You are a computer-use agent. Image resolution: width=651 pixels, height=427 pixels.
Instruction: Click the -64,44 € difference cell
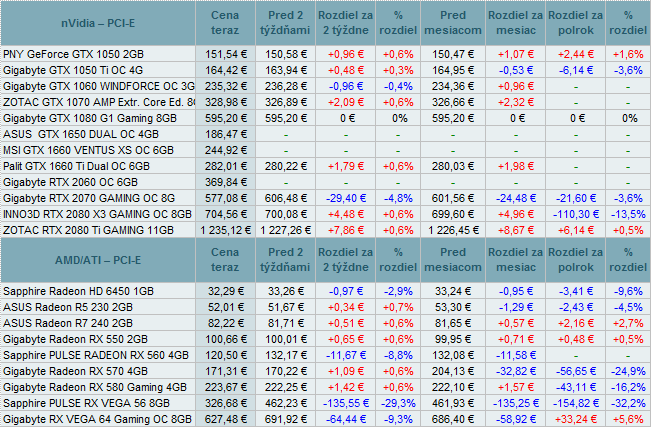point(346,419)
